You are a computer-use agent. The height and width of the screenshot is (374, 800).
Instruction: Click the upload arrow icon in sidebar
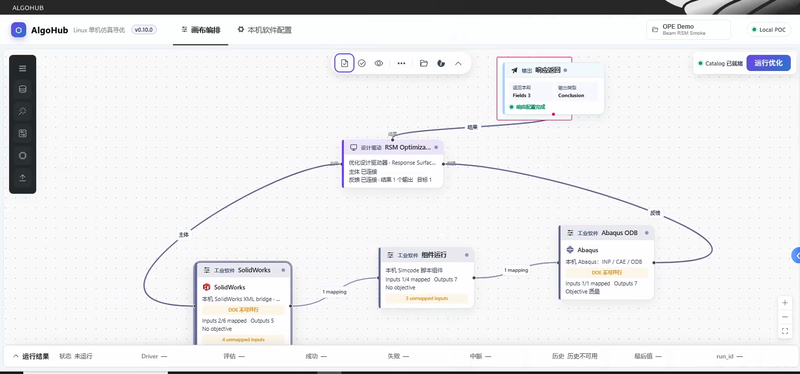[22, 178]
